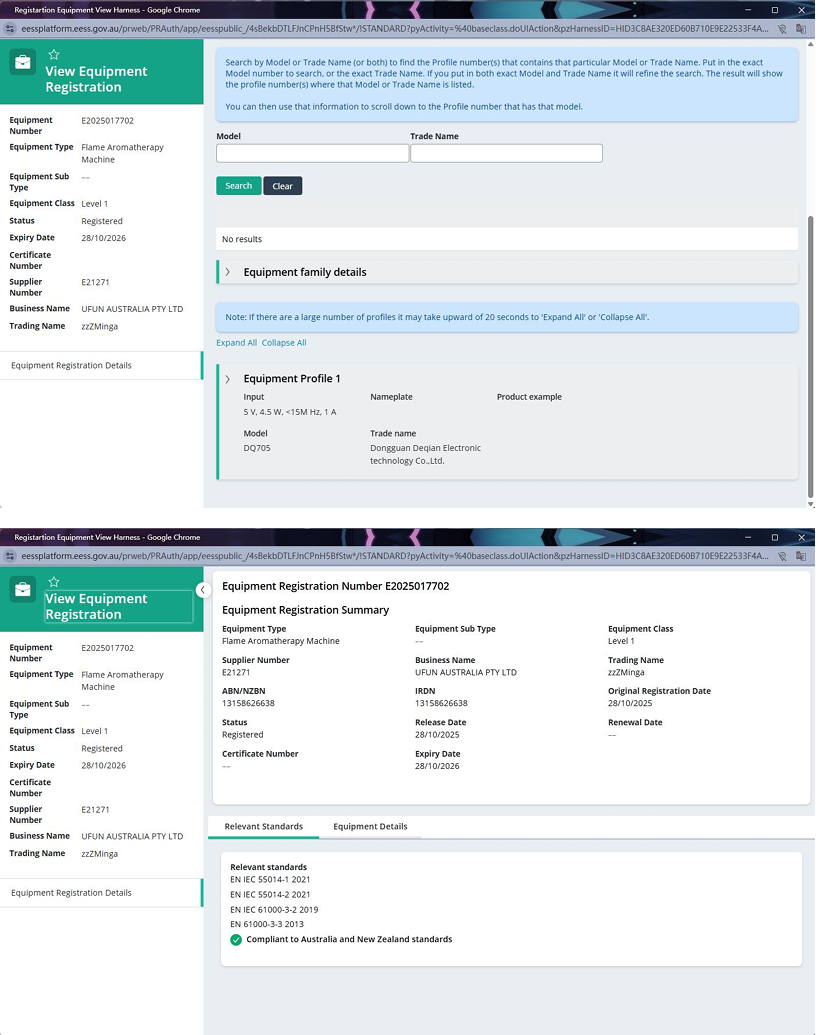This screenshot has height=1035, width=821.
Task: Click Expand All link
Action: (236, 343)
